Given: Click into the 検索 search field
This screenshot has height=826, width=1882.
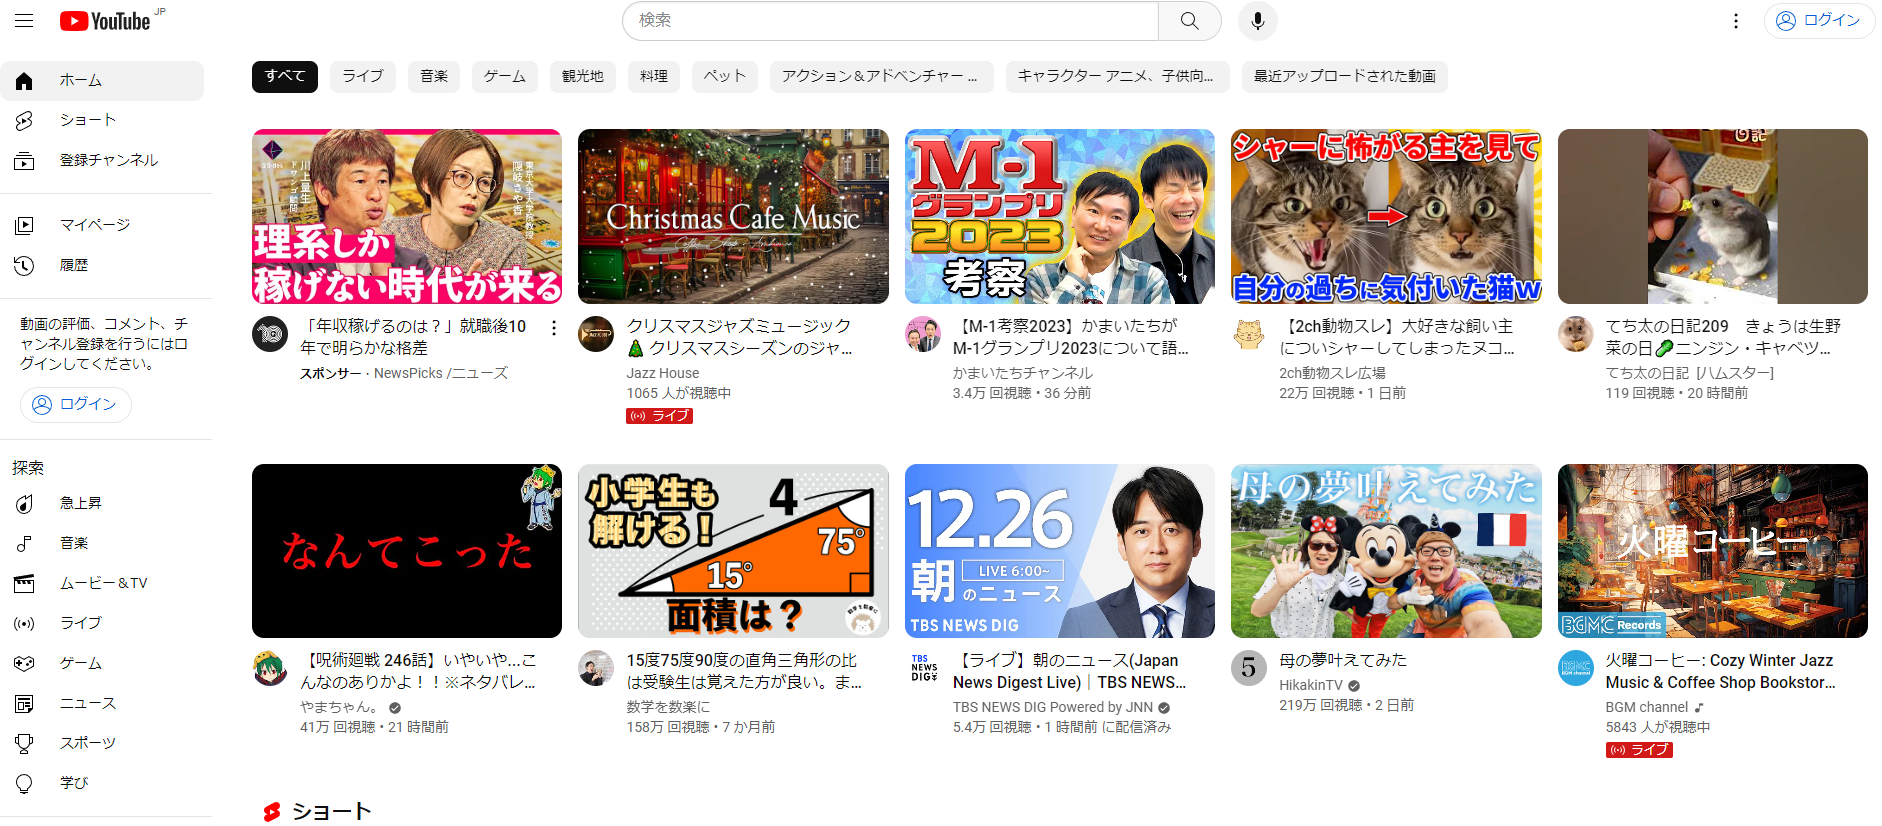Looking at the screenshot, I should [890, 21].
